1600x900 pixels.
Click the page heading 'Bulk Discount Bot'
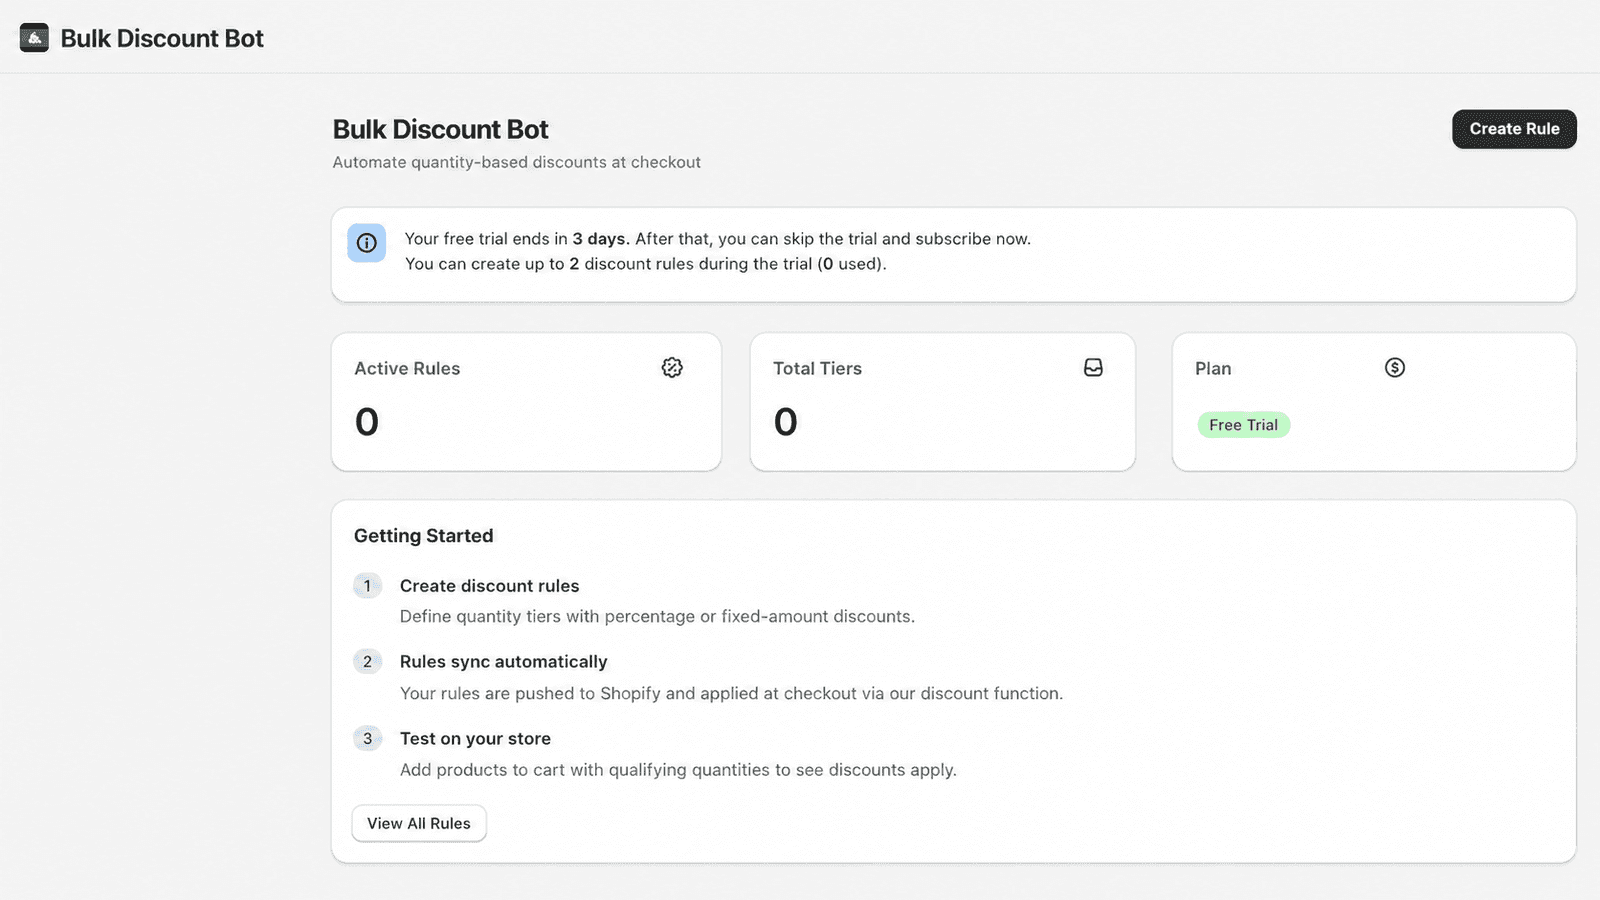coord(440,129)
